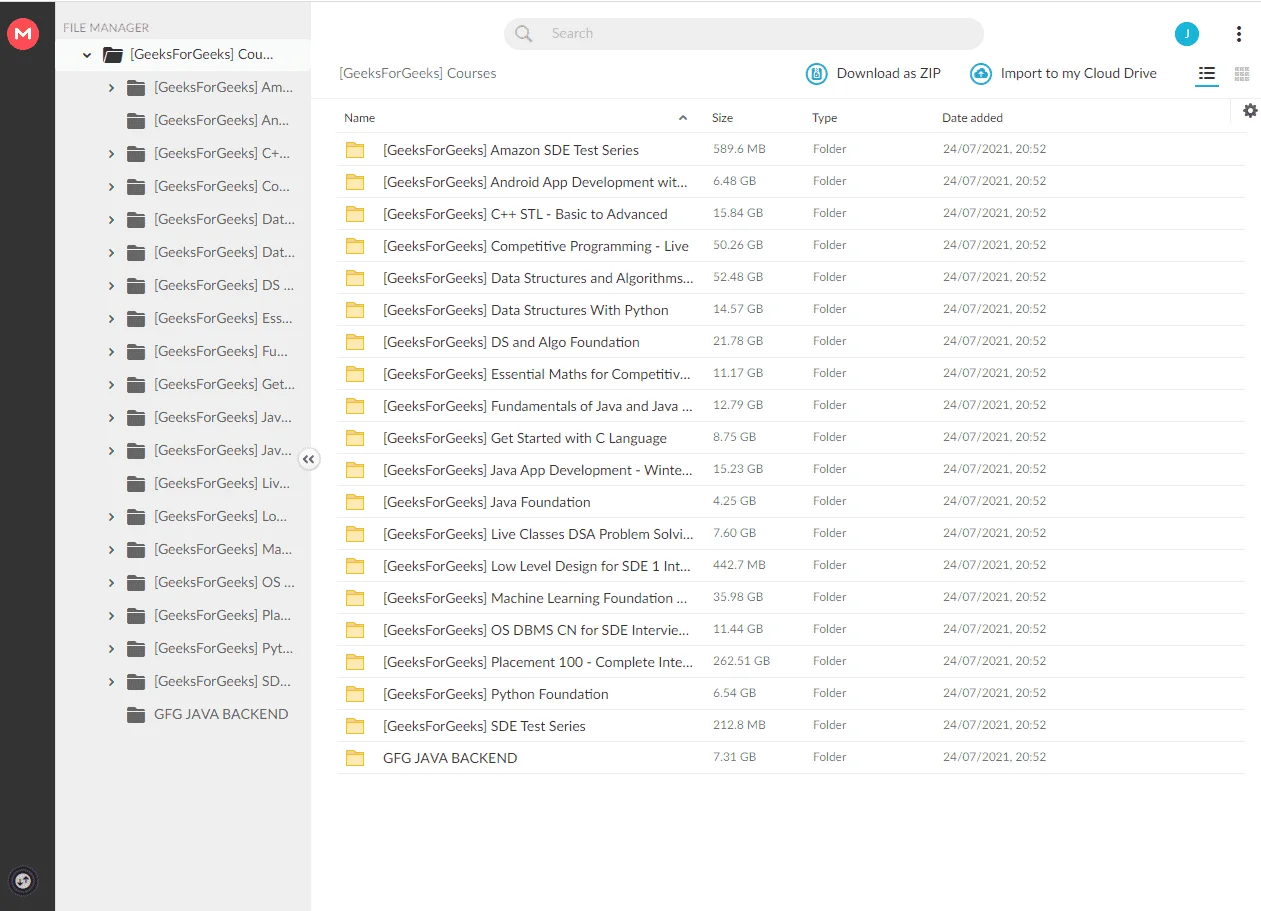1261x911 pixels.
Task: Click folder icon of DS and Algo Foundation
Action: [355, 342]
